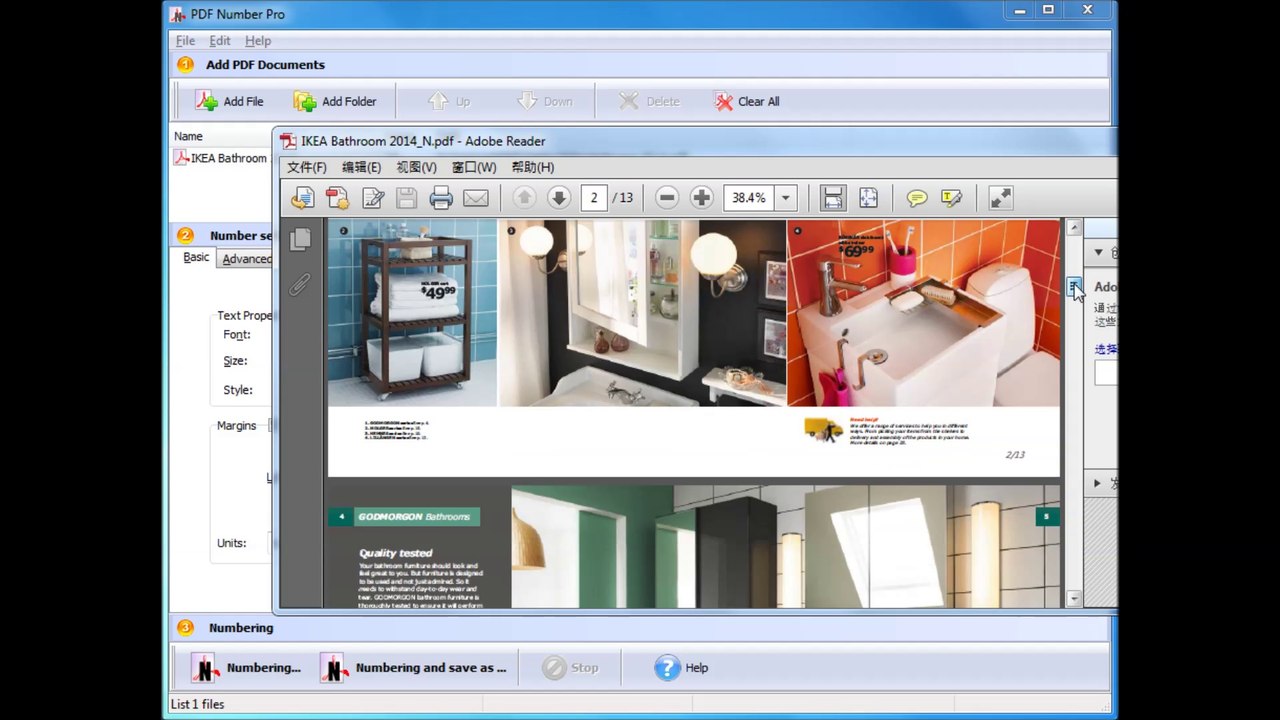Collapse the right pane section with the down triangle

coord(1098,253)
